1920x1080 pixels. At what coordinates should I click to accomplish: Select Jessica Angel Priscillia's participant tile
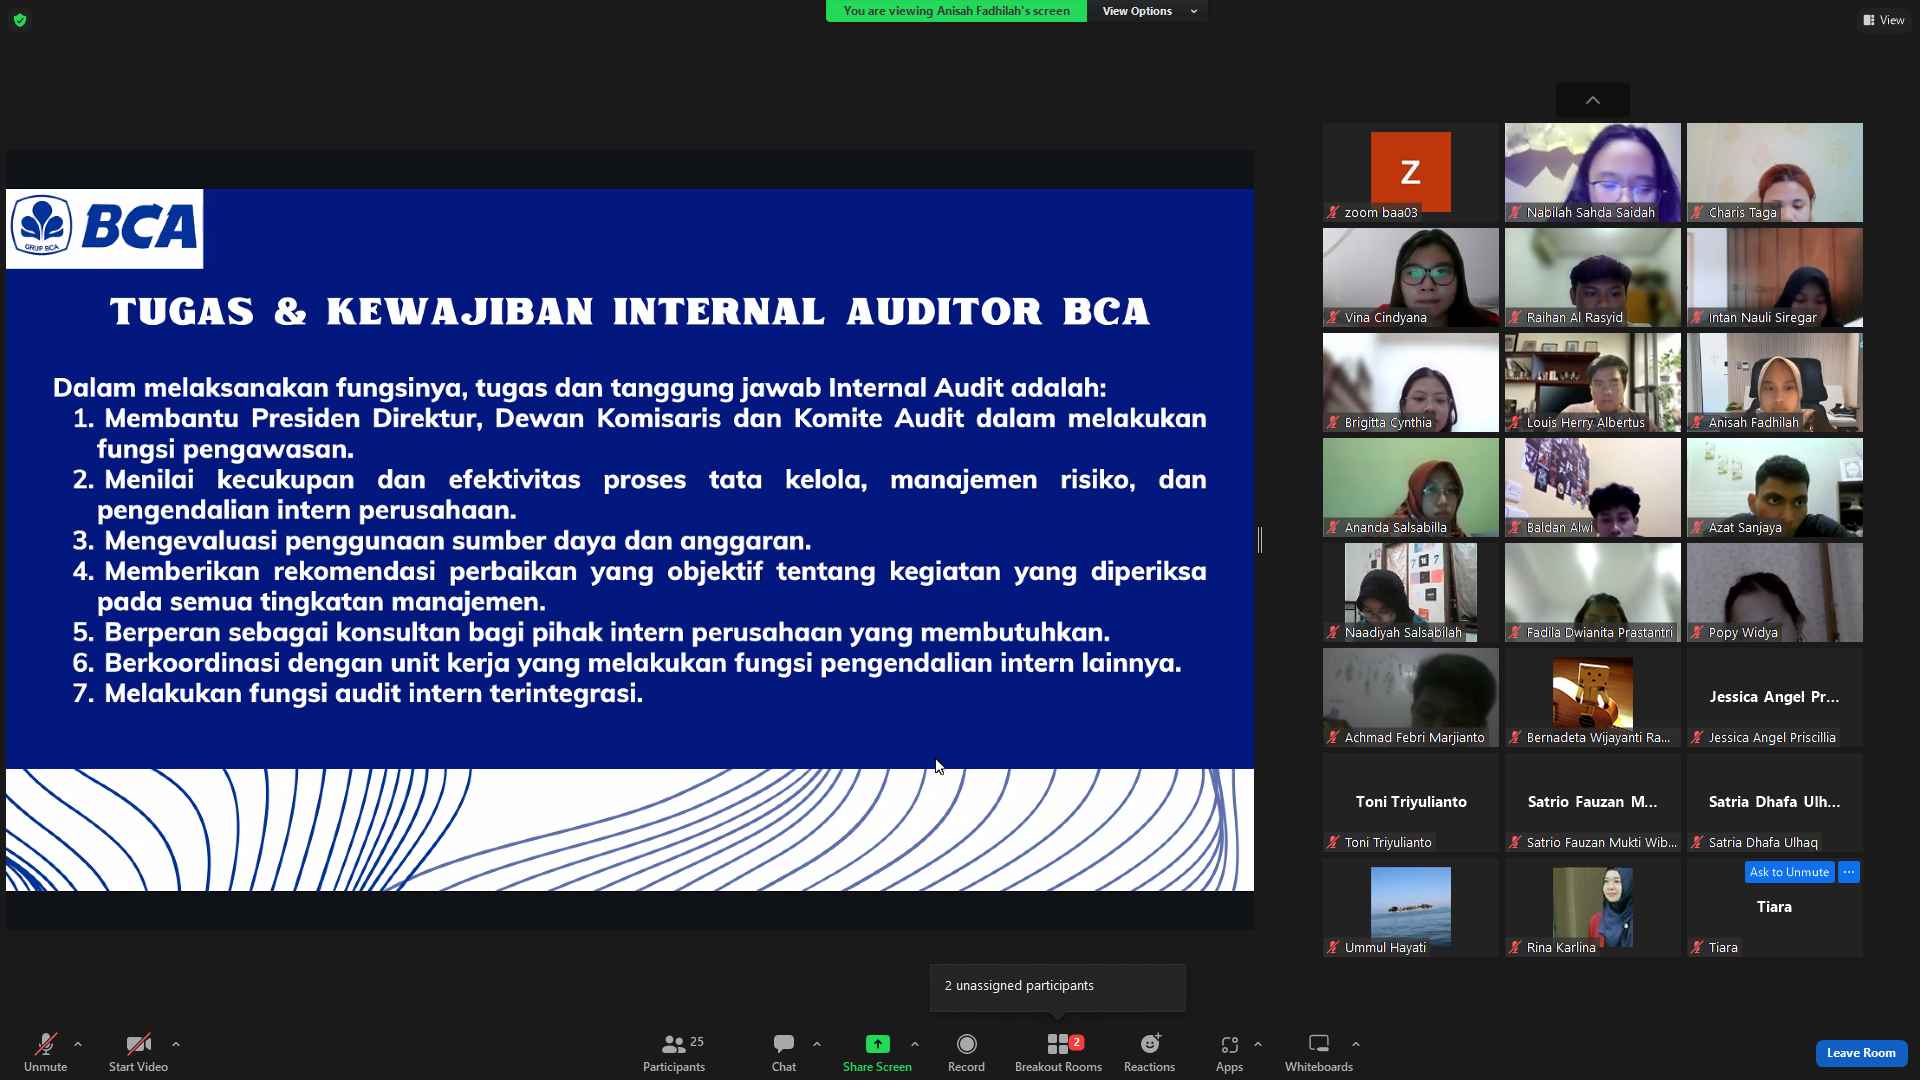coord(1775,697)
